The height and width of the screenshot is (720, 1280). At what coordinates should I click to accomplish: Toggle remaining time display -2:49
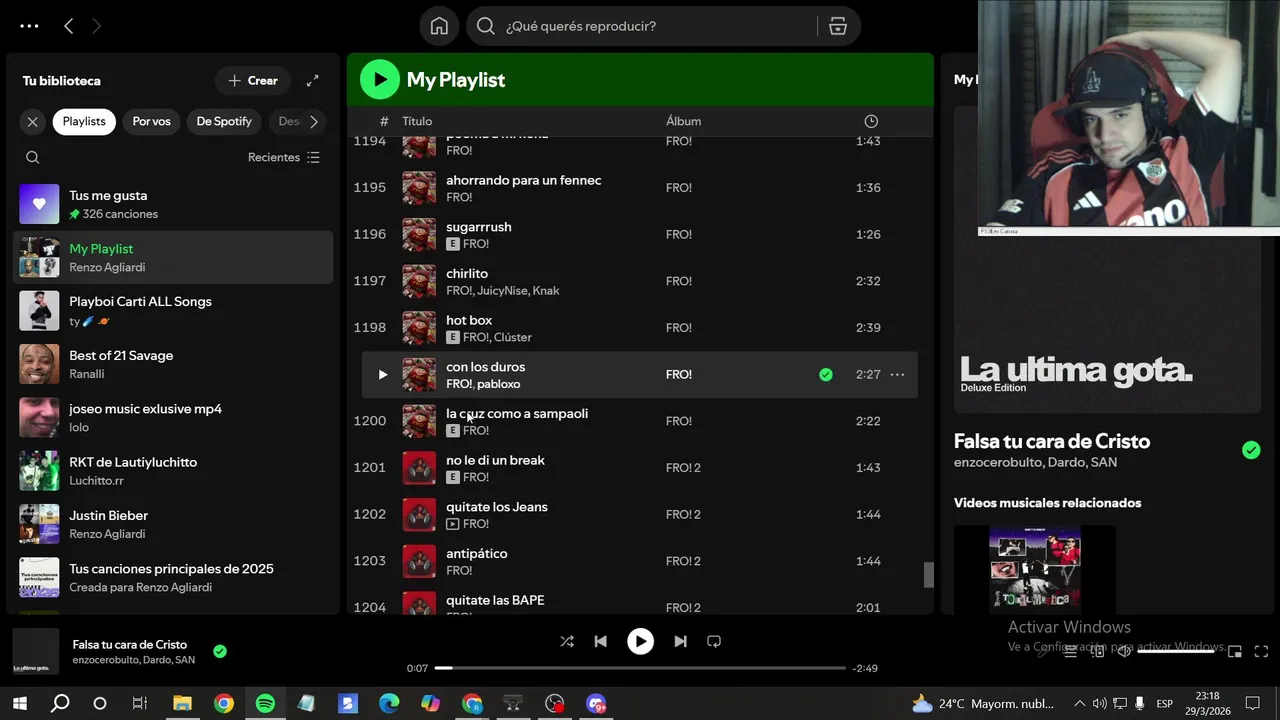coord(865,668)
